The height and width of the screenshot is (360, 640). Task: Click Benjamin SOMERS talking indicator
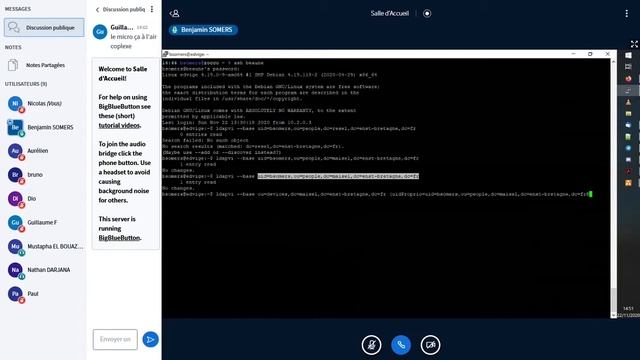click(x=203, y=30)
